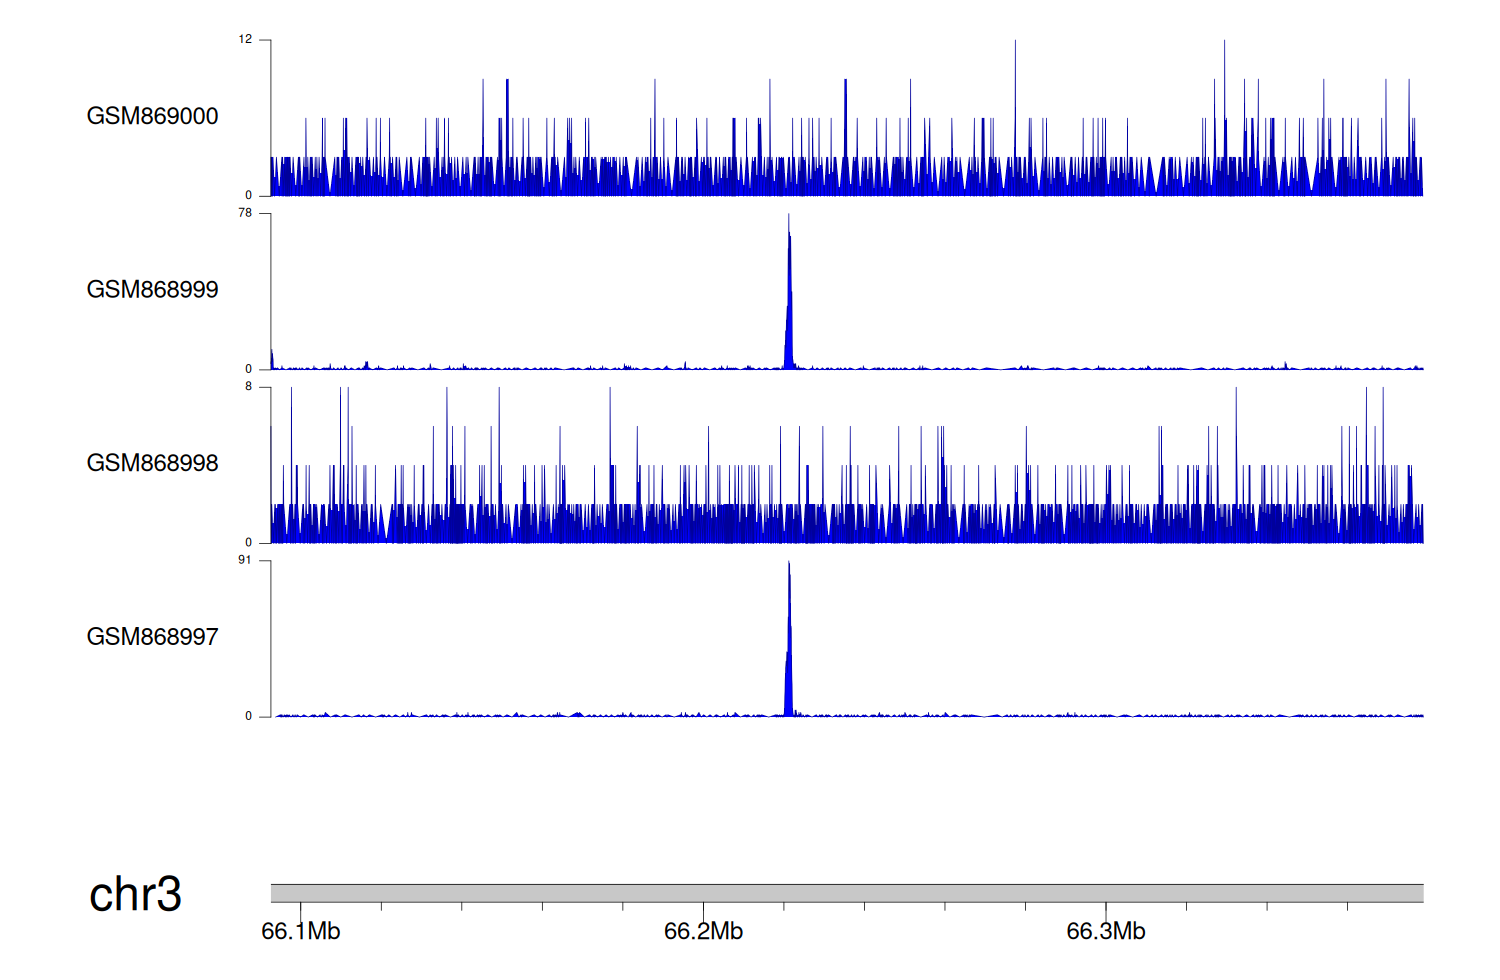Click the 66.3Mb axis position label

click(1105, 931)
